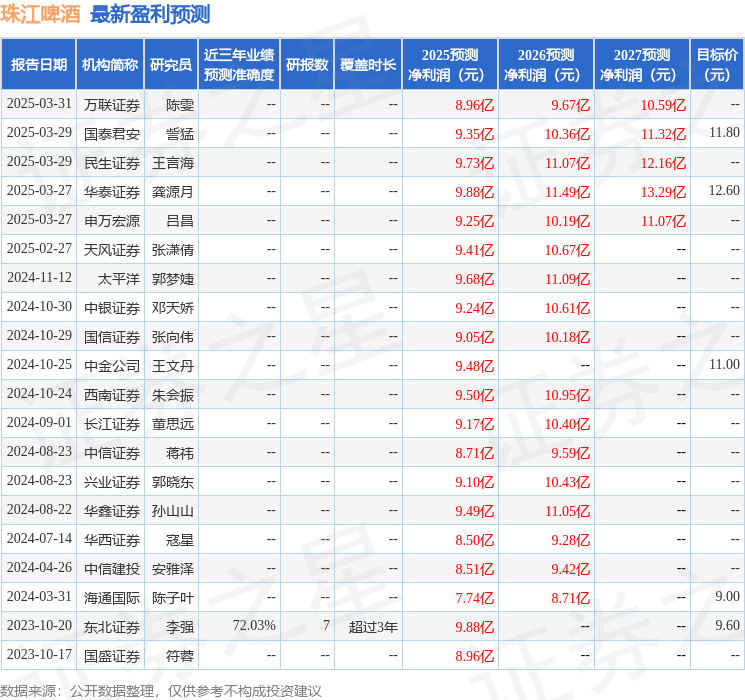Click the 8.50亿 profit value
745x700 pixels.
tap(474, 540)
